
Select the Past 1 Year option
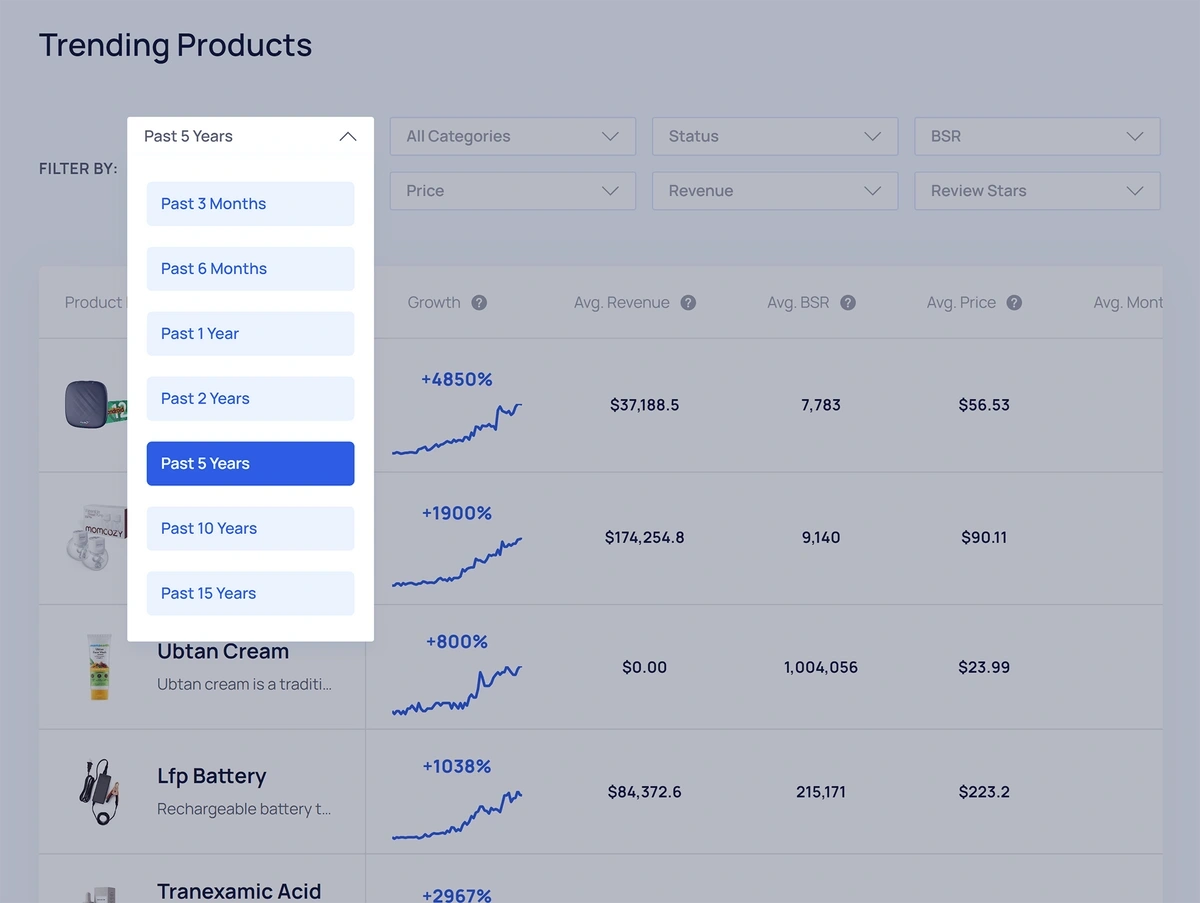point(250,334)
